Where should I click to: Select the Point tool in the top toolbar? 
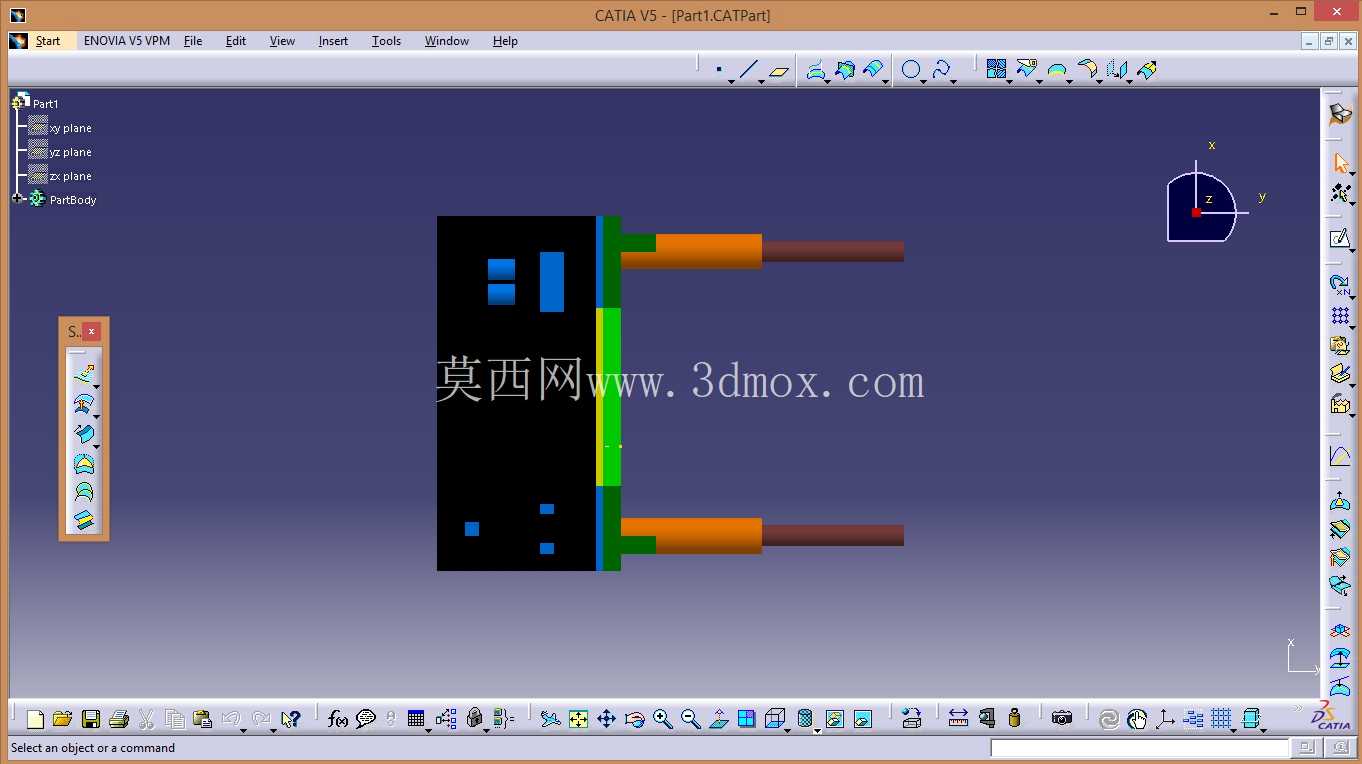[x=719, y=70]
